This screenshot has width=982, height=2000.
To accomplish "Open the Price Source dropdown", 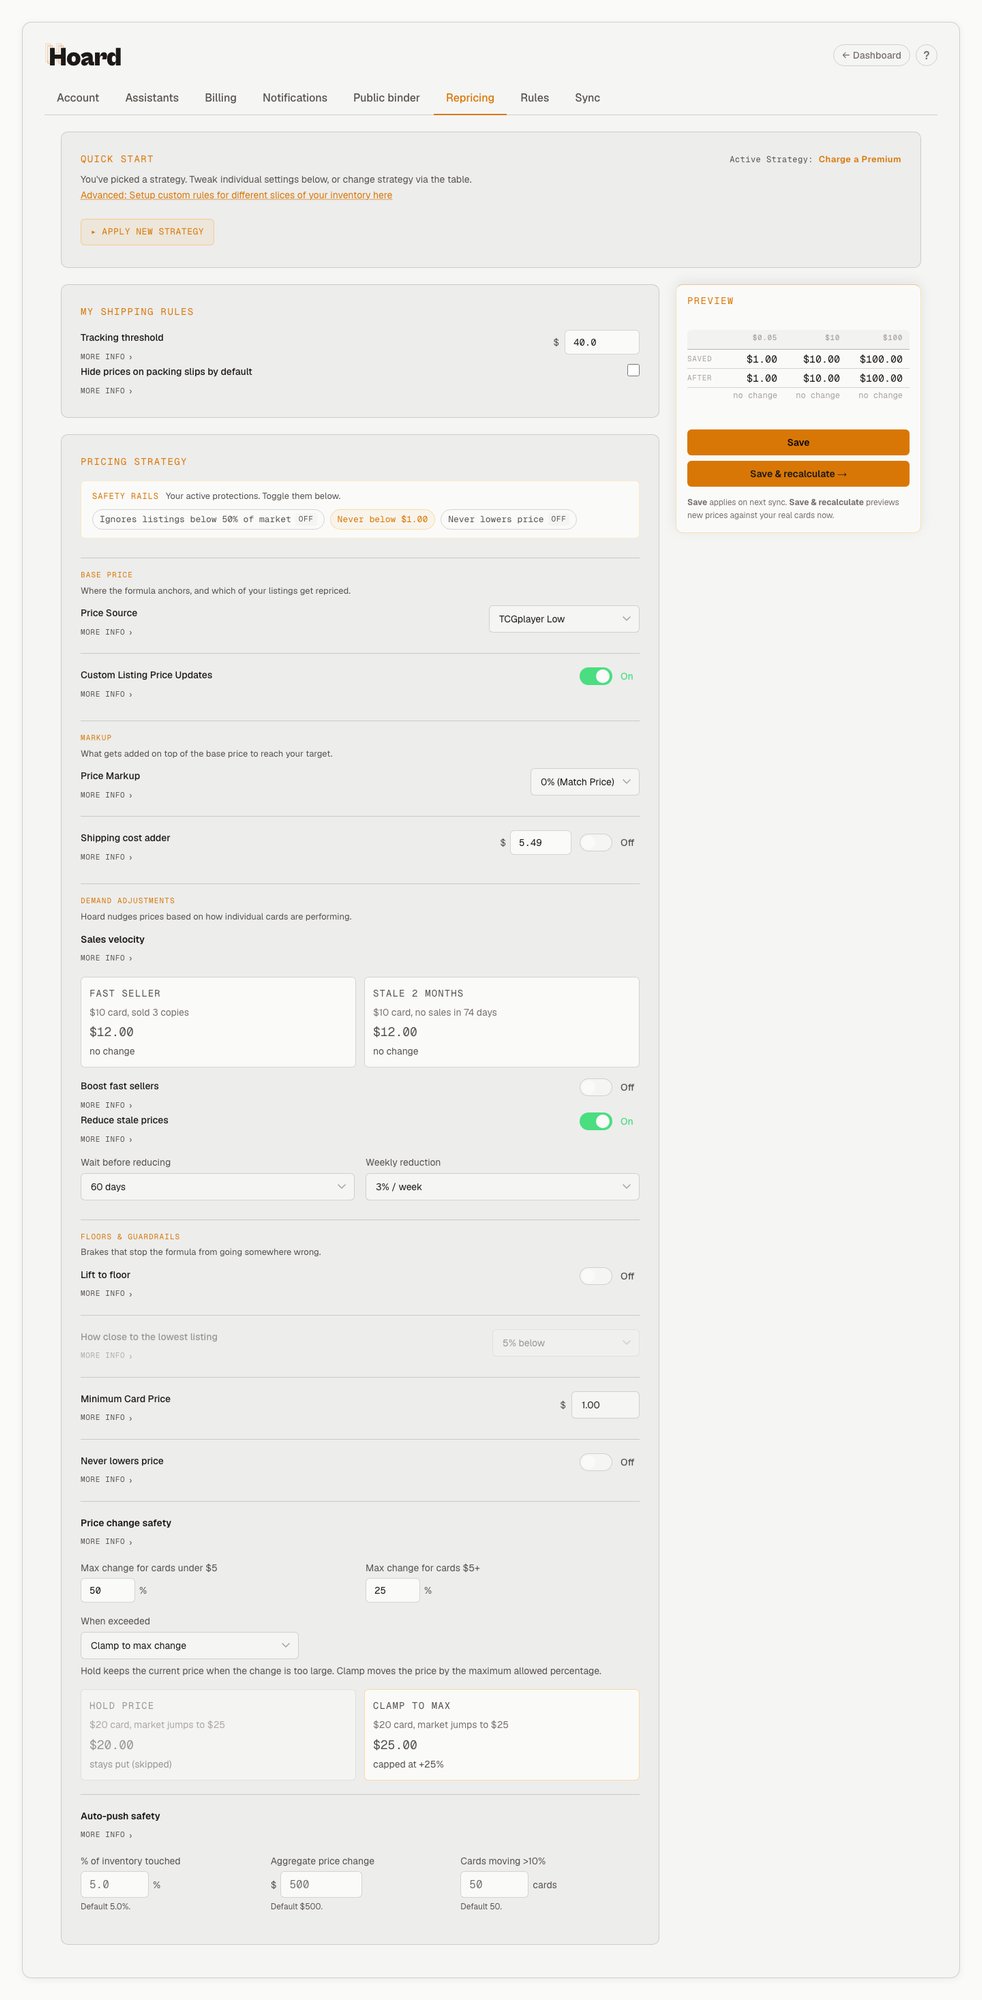I will (x=564, y=619).
